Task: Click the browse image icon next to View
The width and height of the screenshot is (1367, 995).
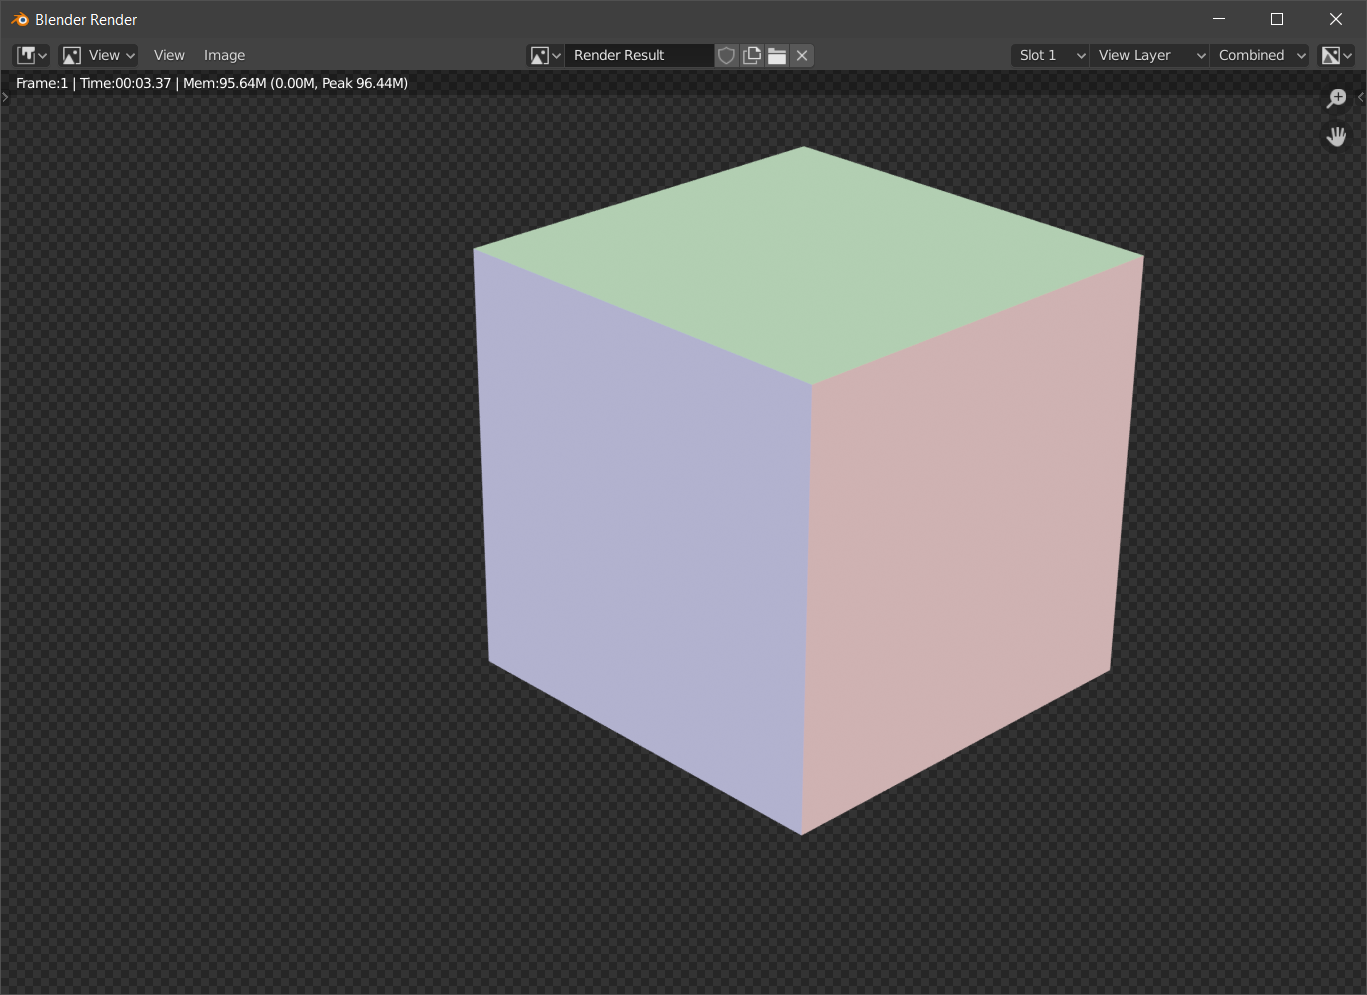Action: click(x=70, y=55)
